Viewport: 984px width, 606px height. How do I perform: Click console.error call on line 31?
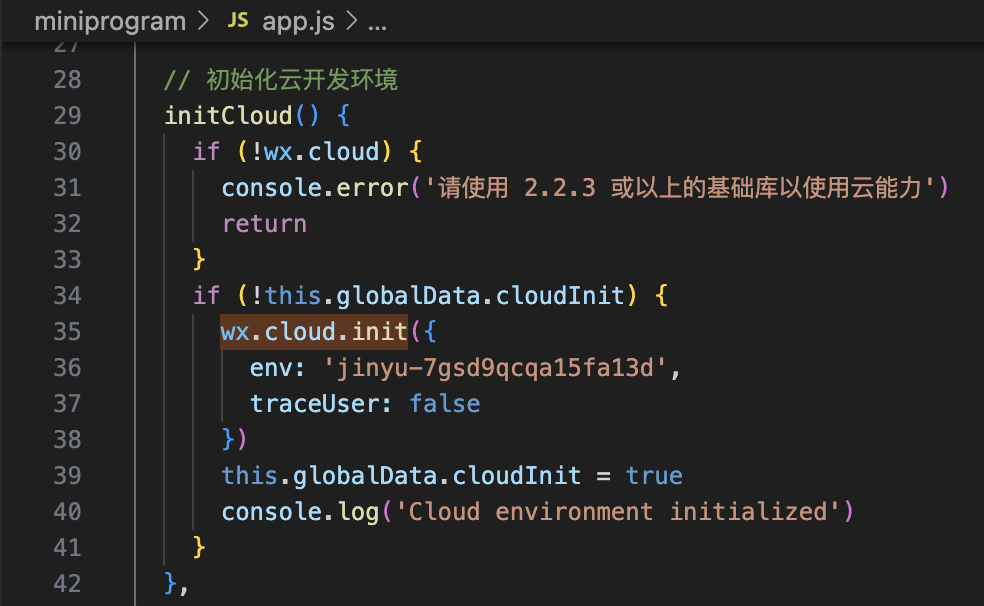pyautogui.click(x=315, y=188)
